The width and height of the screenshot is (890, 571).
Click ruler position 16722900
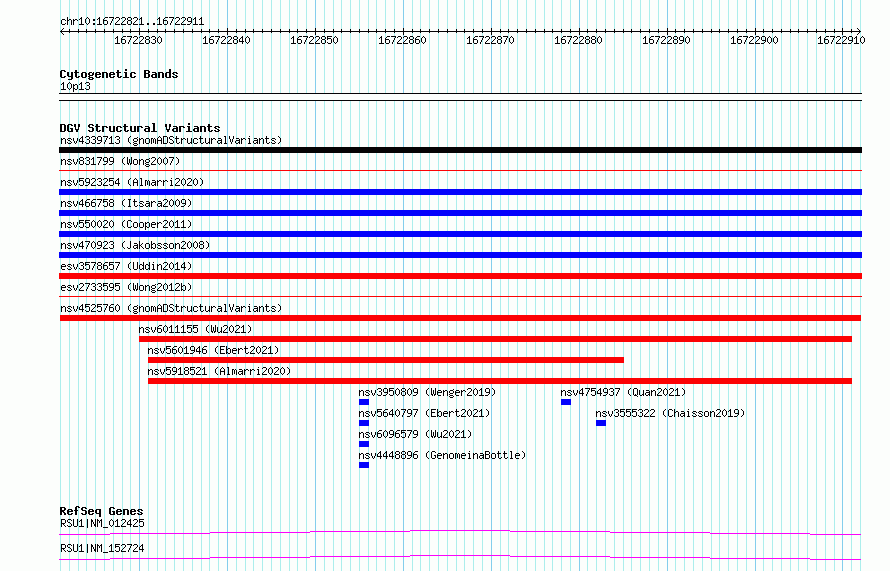point(754,40)
